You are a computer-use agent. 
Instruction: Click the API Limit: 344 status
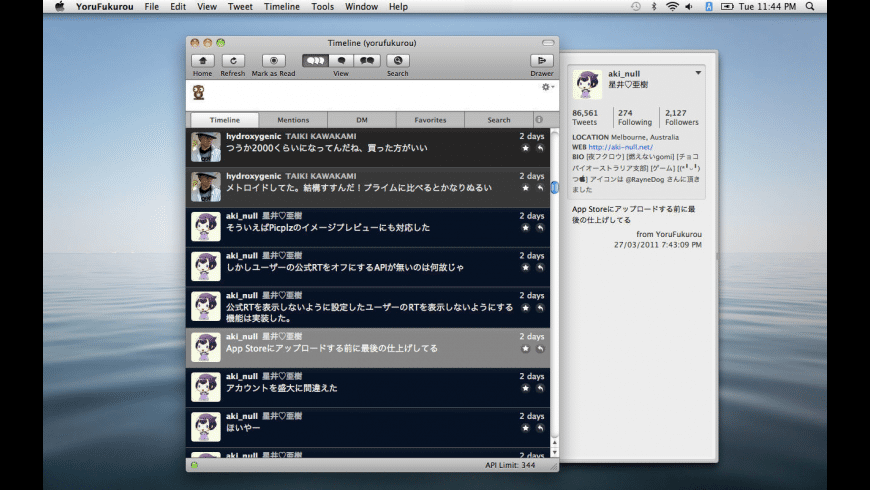(510, 465)
